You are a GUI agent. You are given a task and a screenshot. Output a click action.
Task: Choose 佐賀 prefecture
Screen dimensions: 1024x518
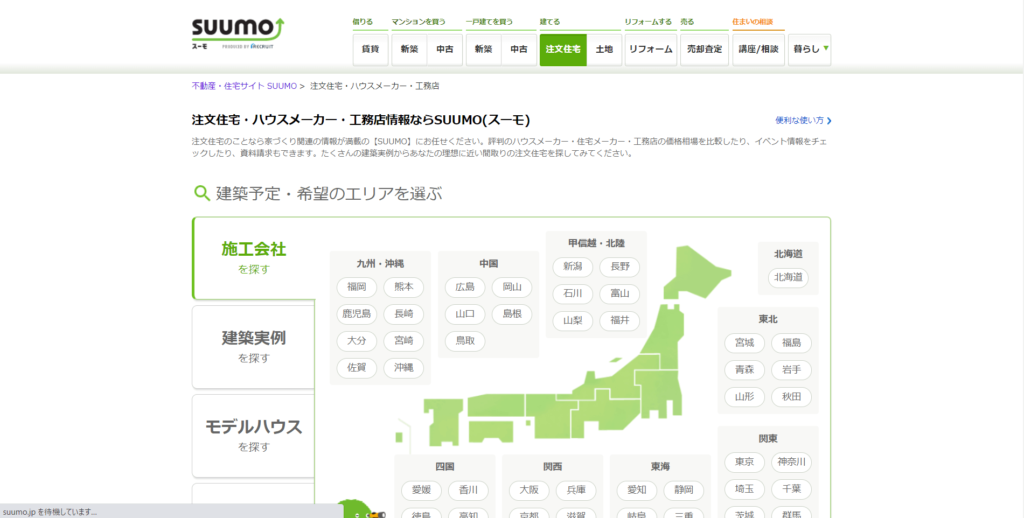tap(357, 368)
